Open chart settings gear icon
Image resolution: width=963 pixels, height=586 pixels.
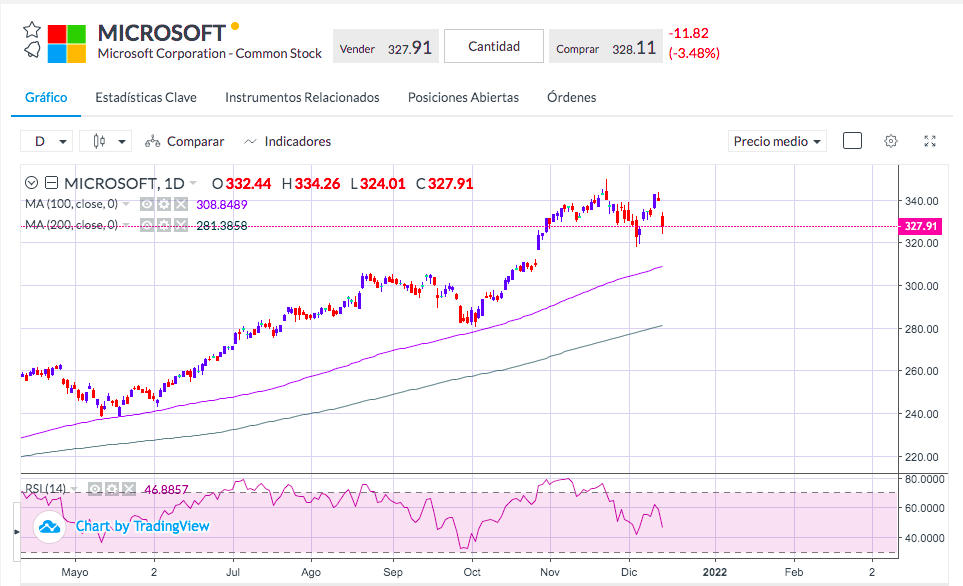(x=891, y=141)
